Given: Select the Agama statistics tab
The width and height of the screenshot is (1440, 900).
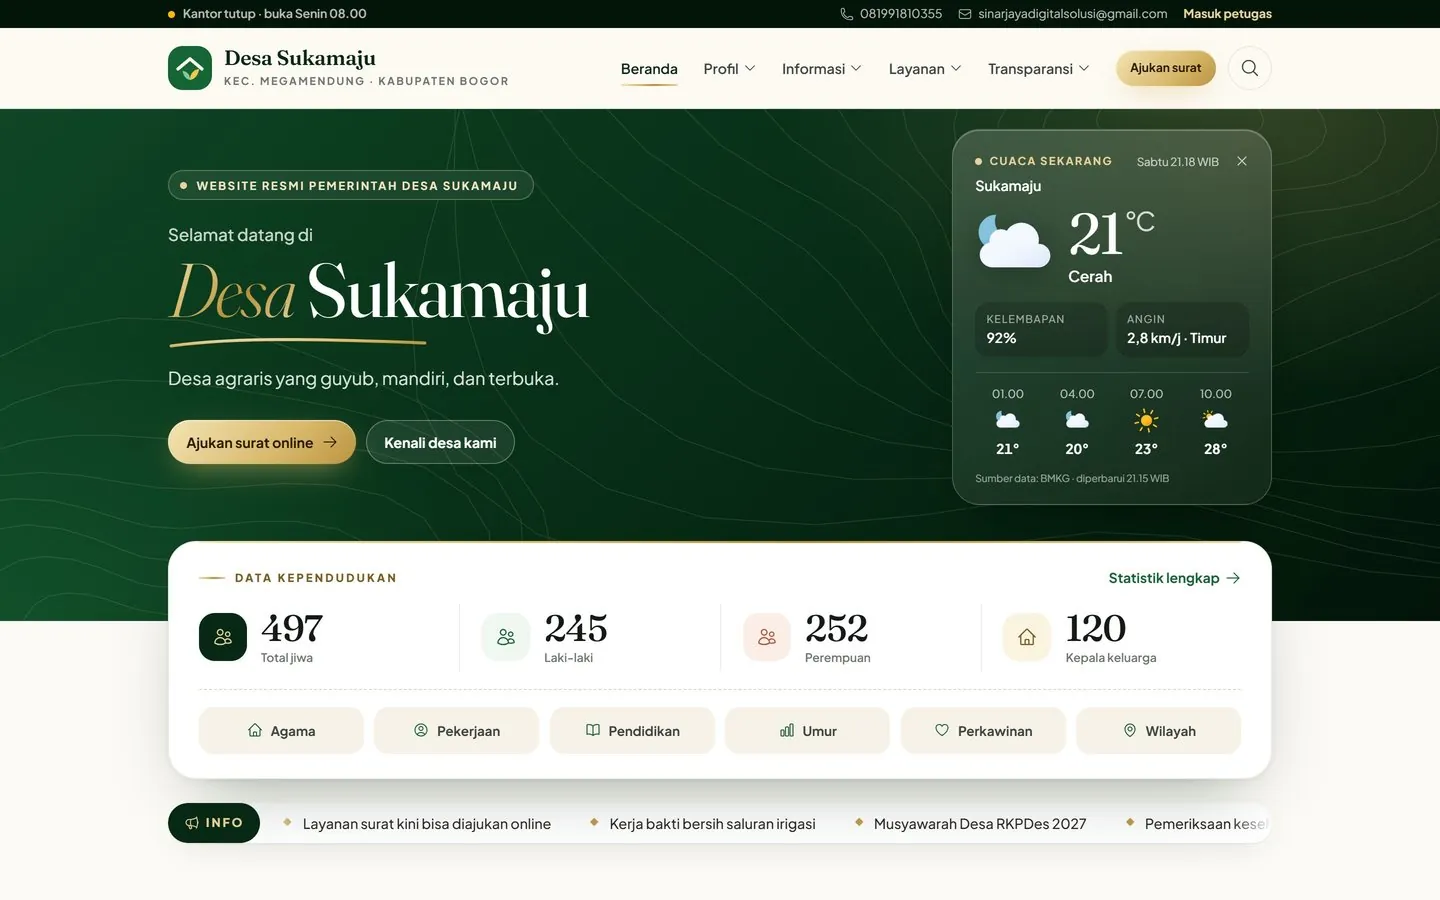Looking at the screenshot, I should 281,731.
